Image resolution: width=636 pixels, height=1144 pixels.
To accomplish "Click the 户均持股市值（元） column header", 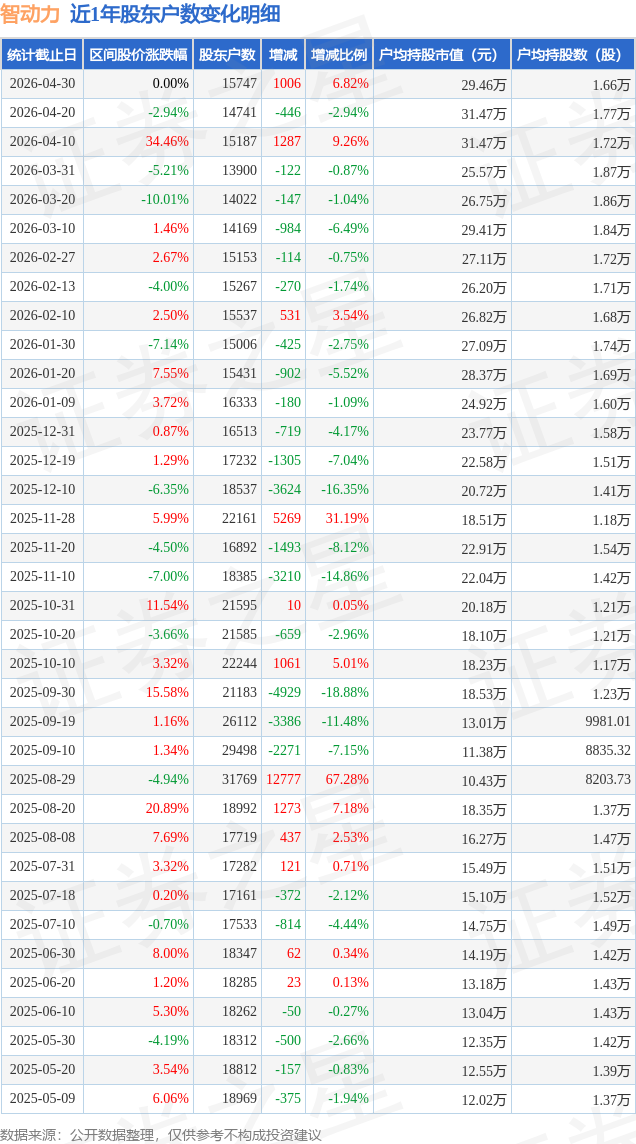I will pyautogui.click(x=442, y=55).
